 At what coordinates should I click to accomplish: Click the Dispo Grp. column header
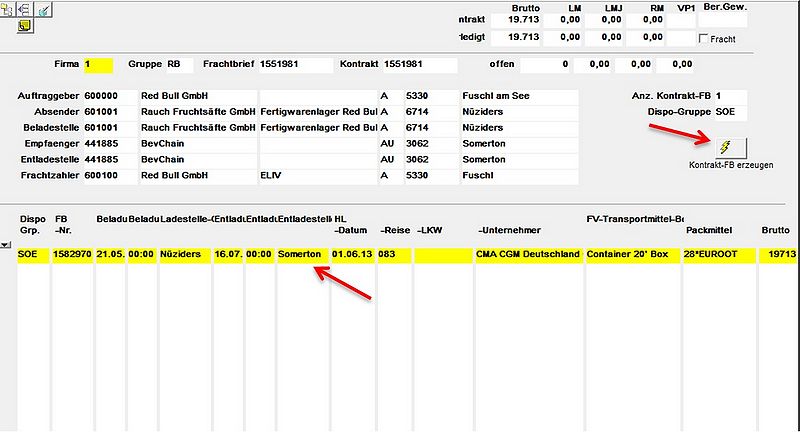pos(32,224)
